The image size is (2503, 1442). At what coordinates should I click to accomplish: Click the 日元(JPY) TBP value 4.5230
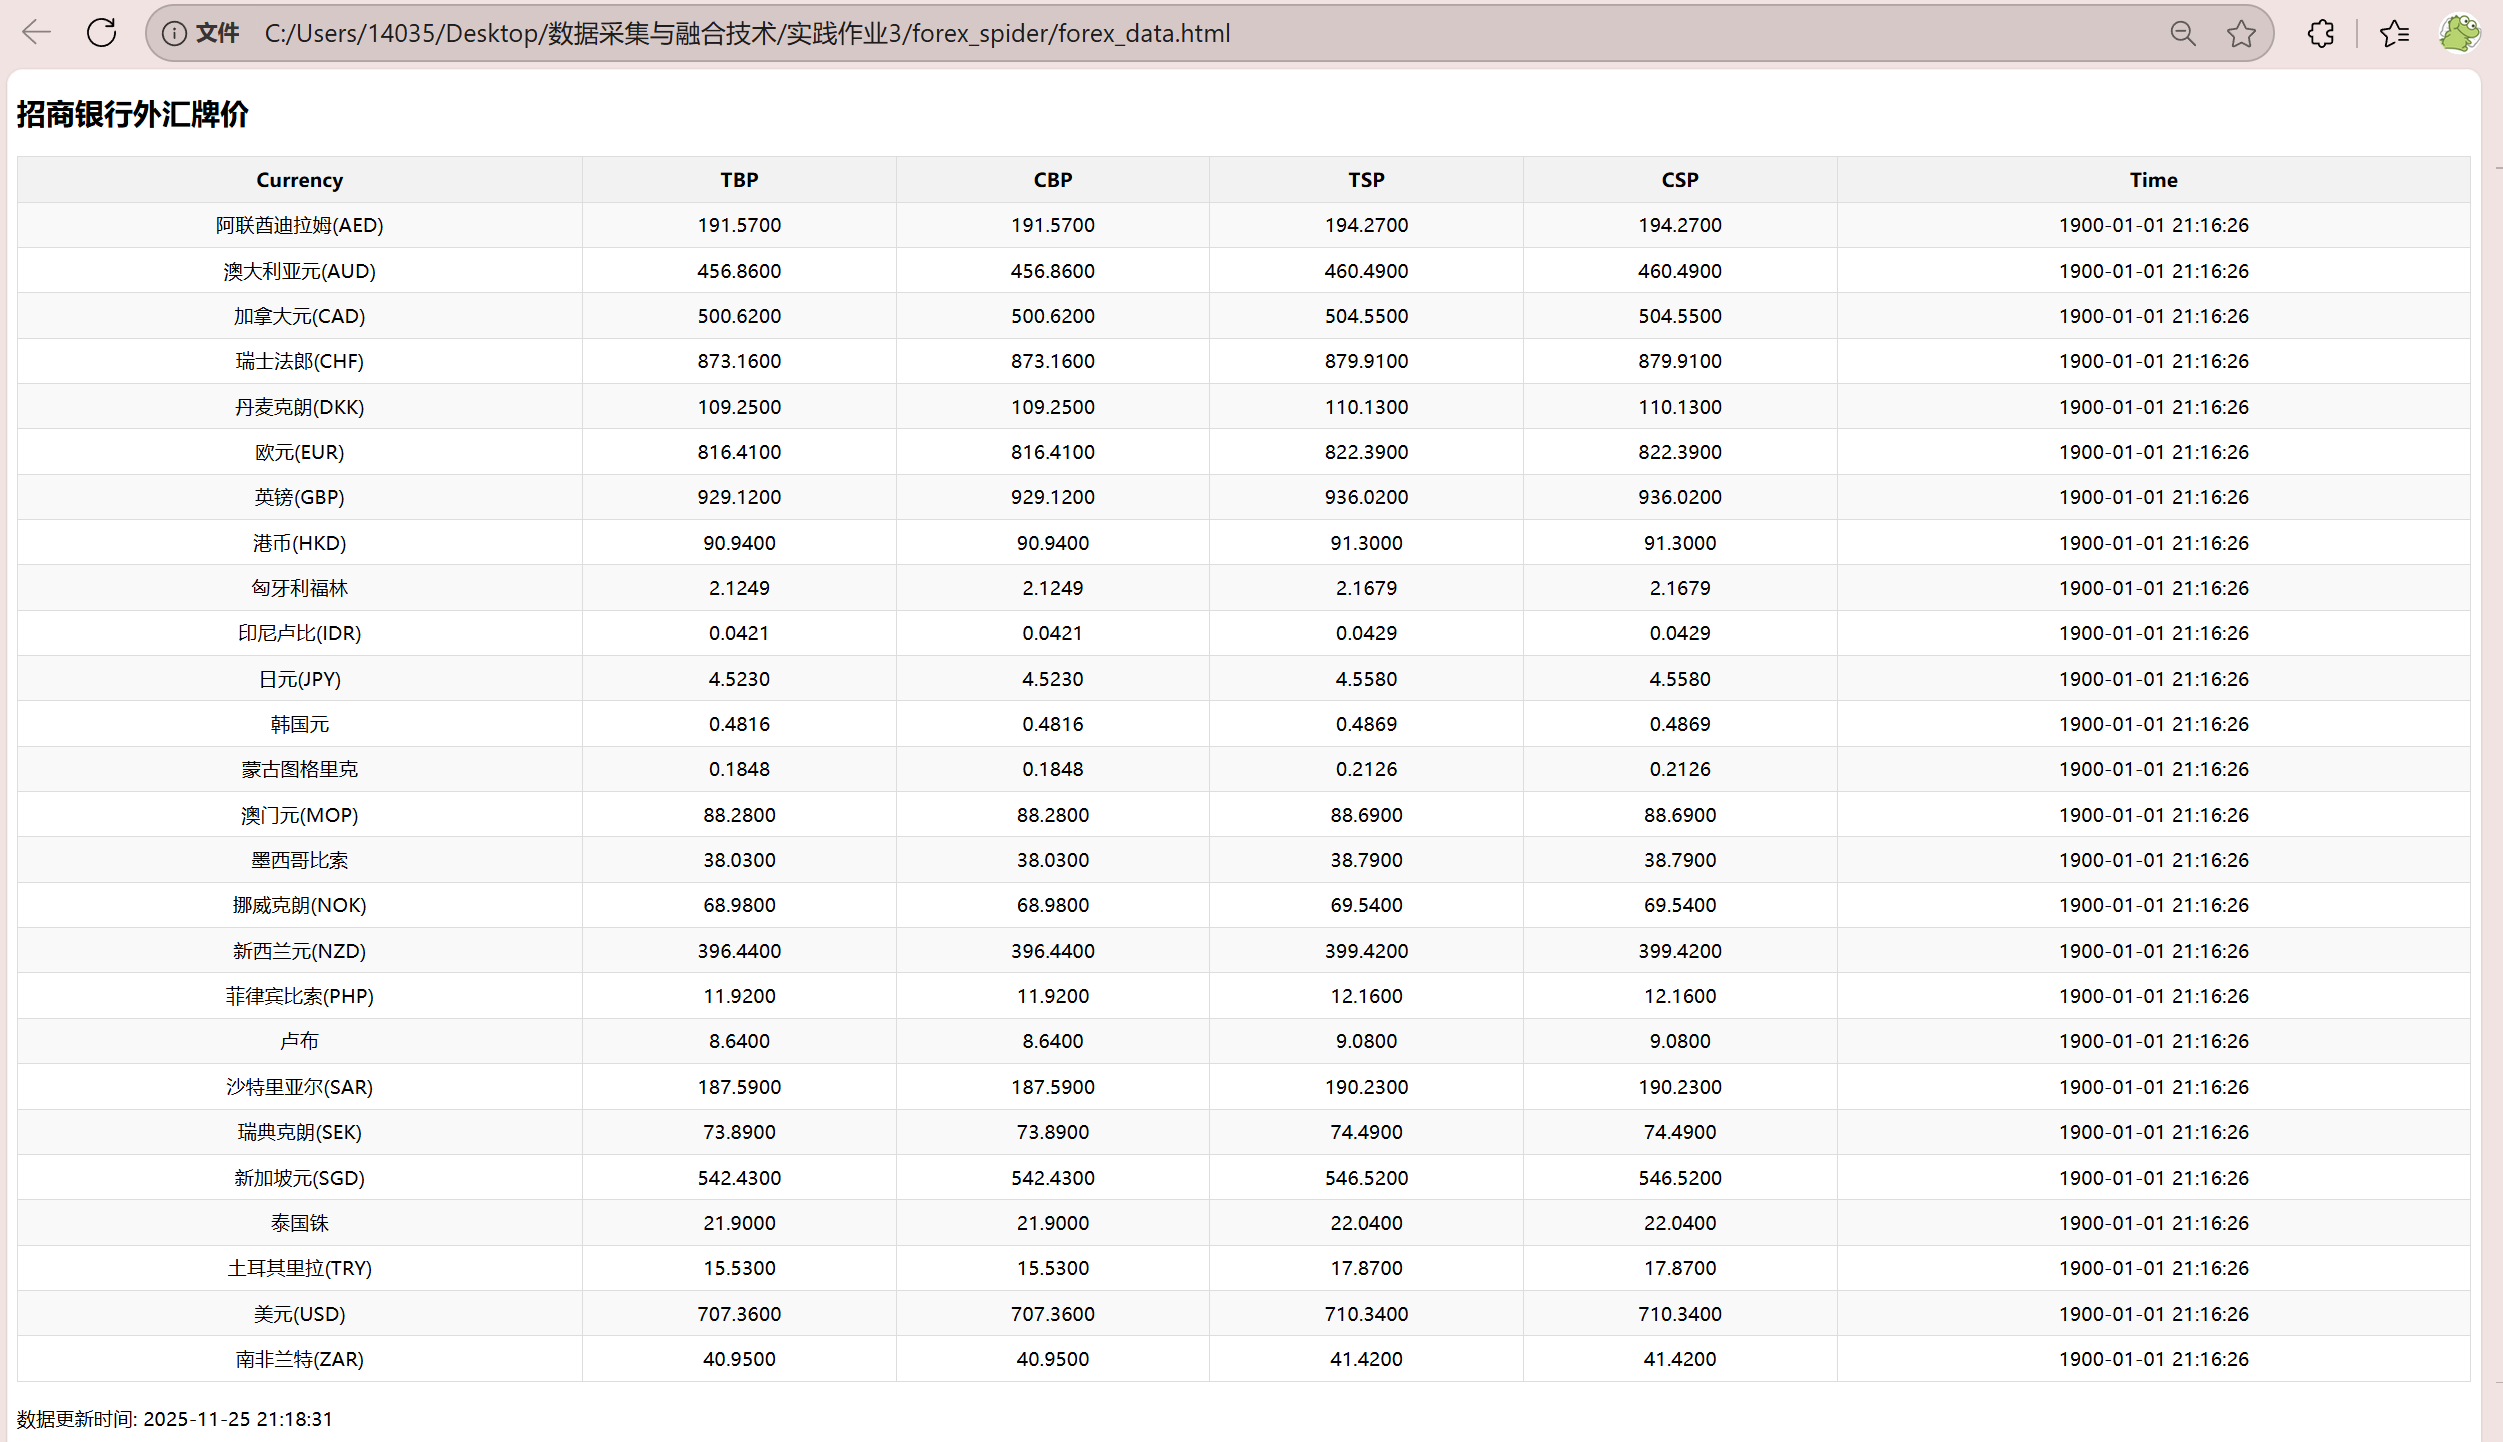pos(739,679)
